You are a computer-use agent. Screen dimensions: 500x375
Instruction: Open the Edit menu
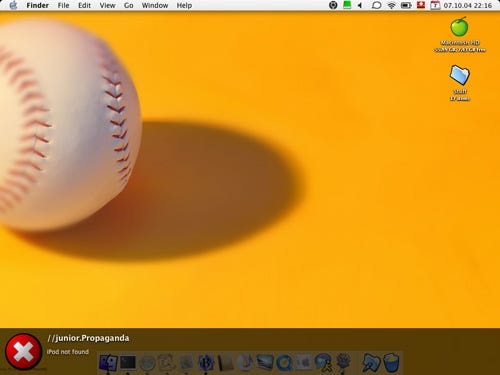84,5
